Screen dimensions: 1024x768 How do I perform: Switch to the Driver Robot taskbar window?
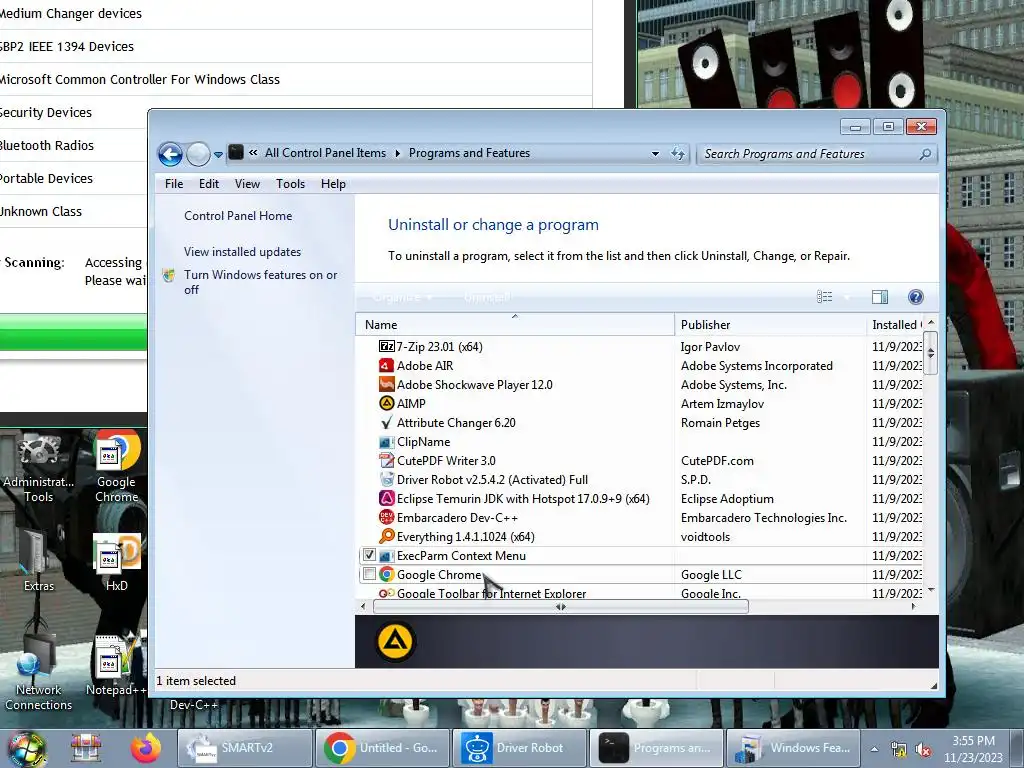click(x=520, y=748)
